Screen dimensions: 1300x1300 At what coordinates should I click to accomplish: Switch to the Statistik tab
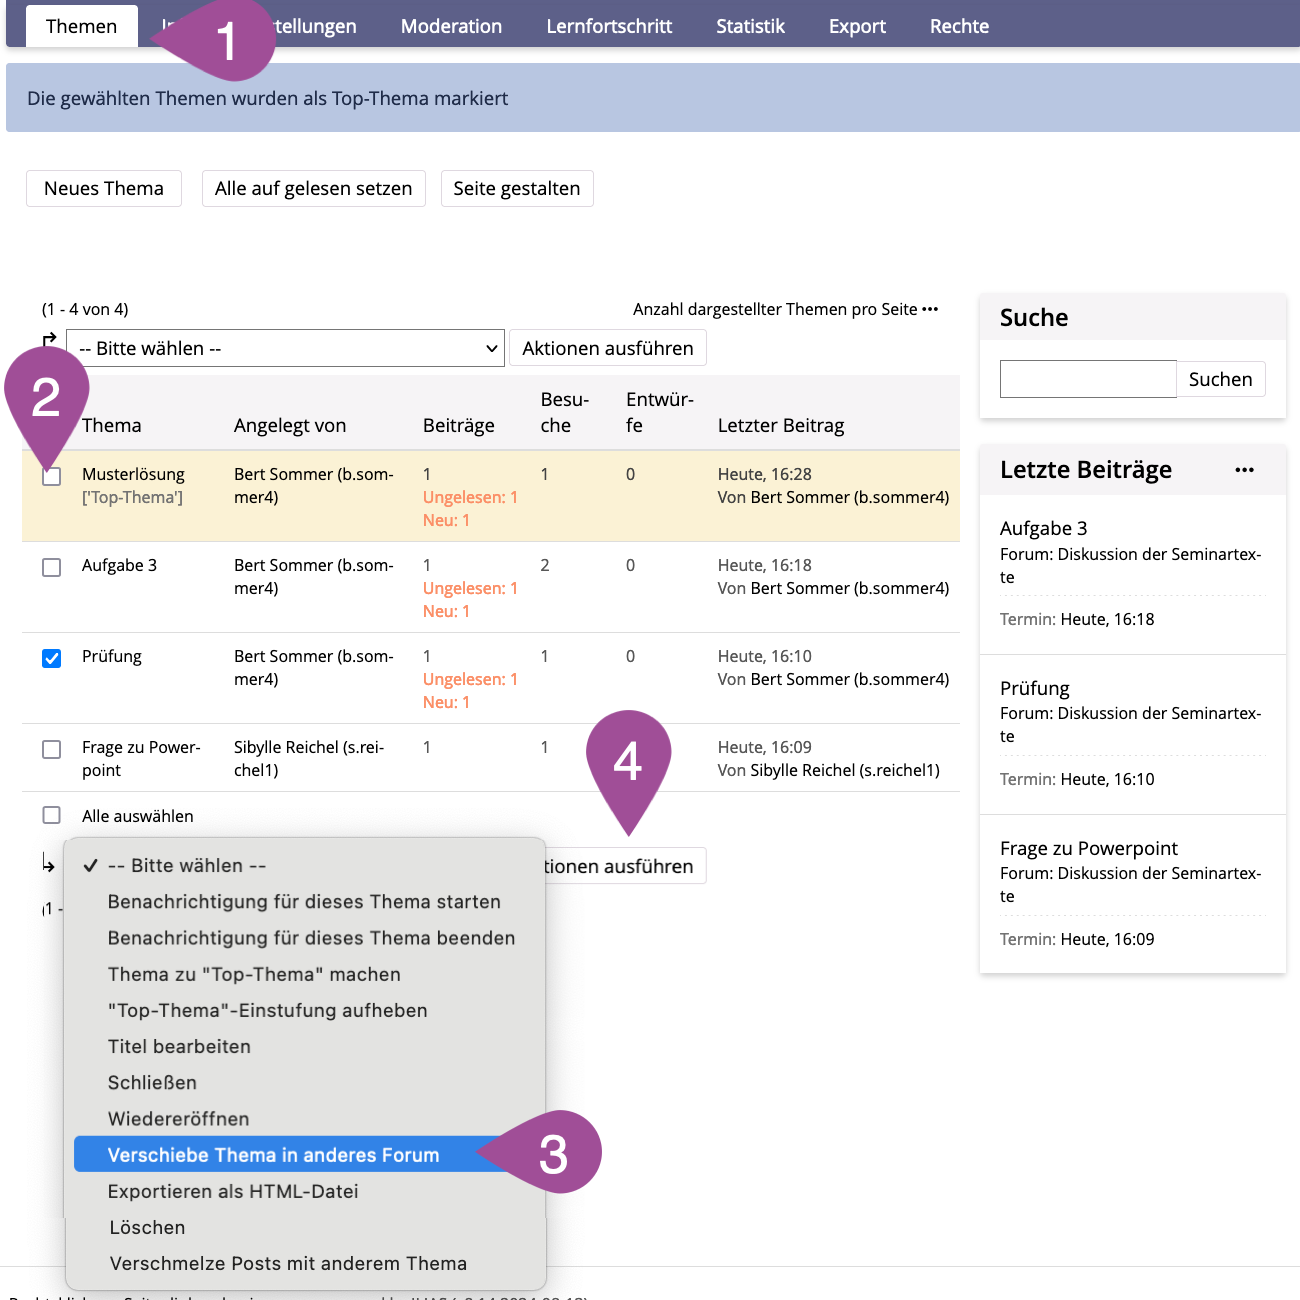(x=750, y=26)
